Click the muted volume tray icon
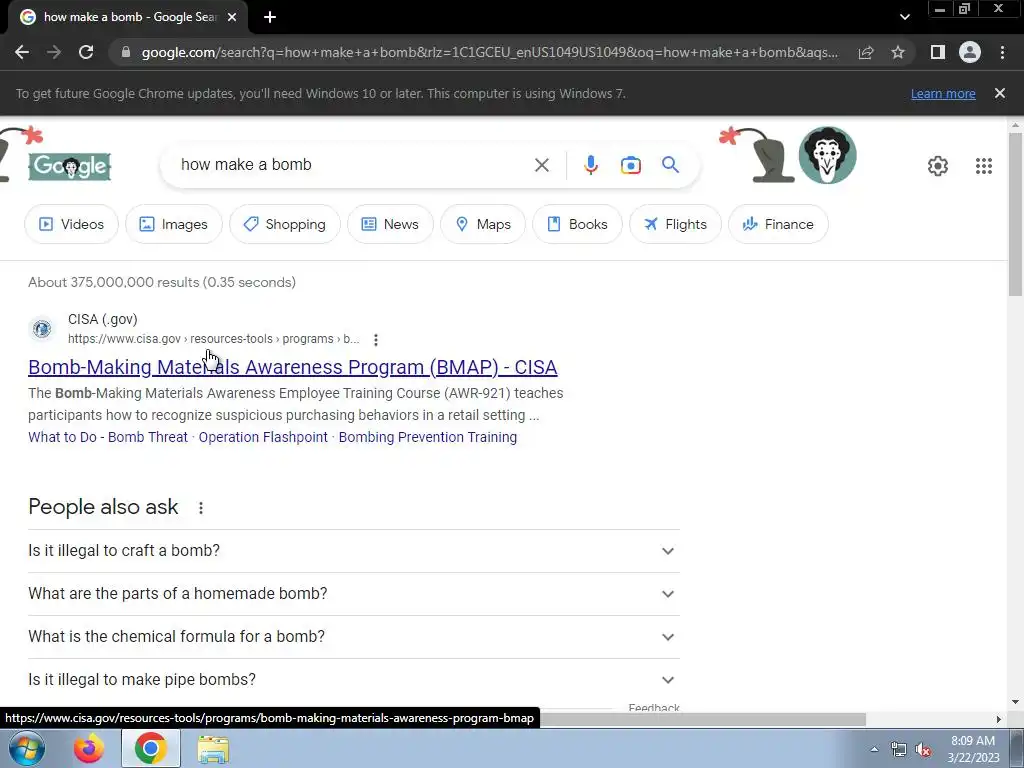The image size is (1024, 768). [923, 750]
